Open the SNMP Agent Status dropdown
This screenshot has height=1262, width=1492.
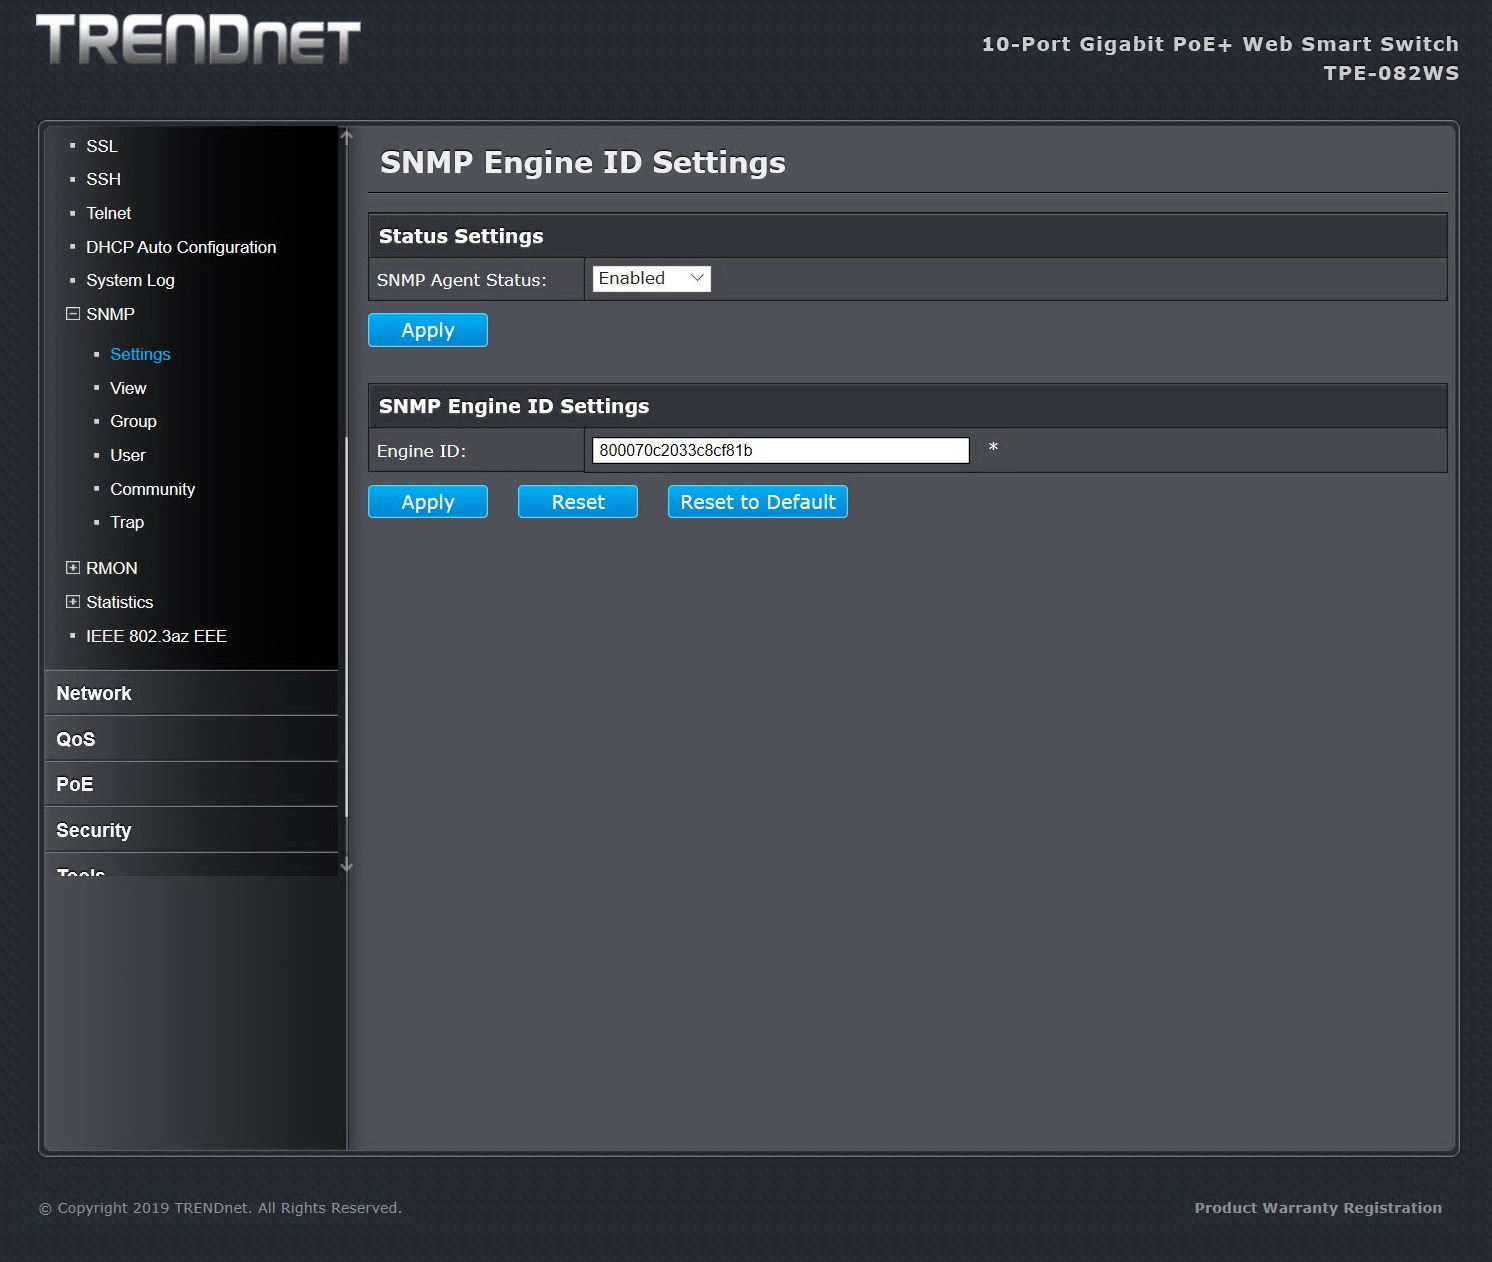(x=651, y=279)
